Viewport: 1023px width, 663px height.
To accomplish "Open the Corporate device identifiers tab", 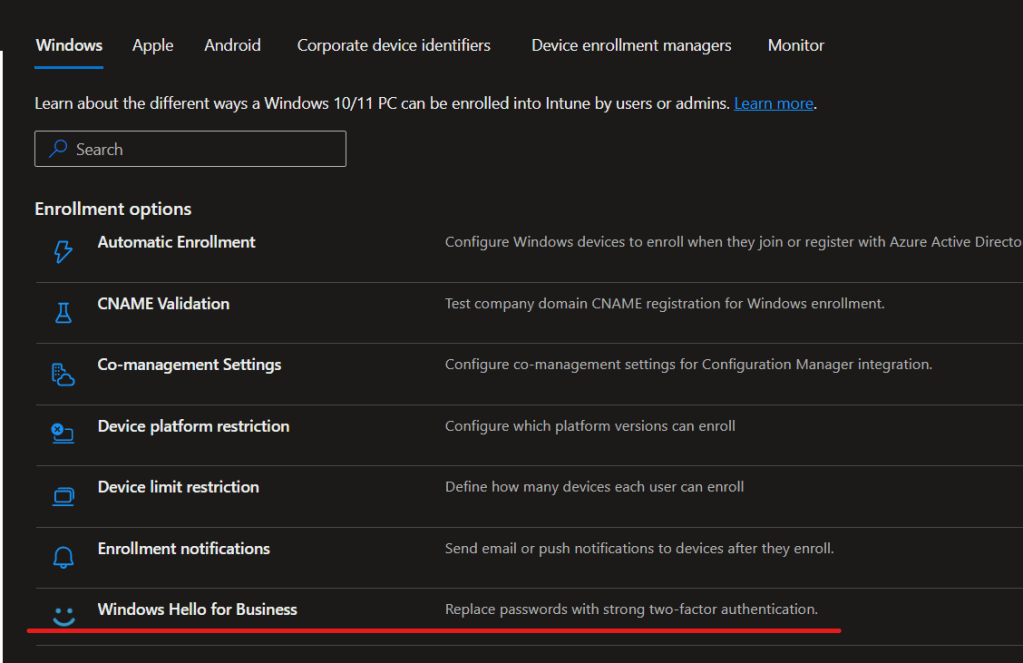I will (393, 46).
